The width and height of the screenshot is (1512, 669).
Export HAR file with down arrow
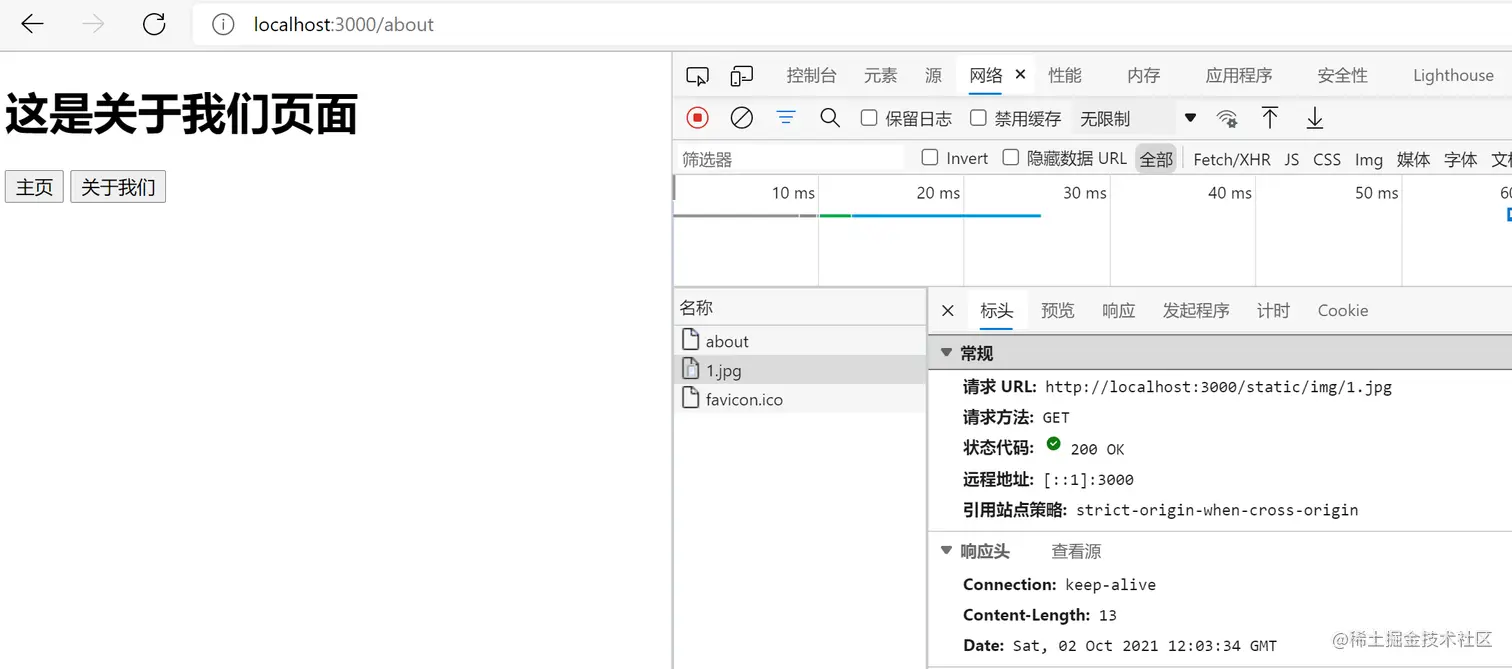1315,118
